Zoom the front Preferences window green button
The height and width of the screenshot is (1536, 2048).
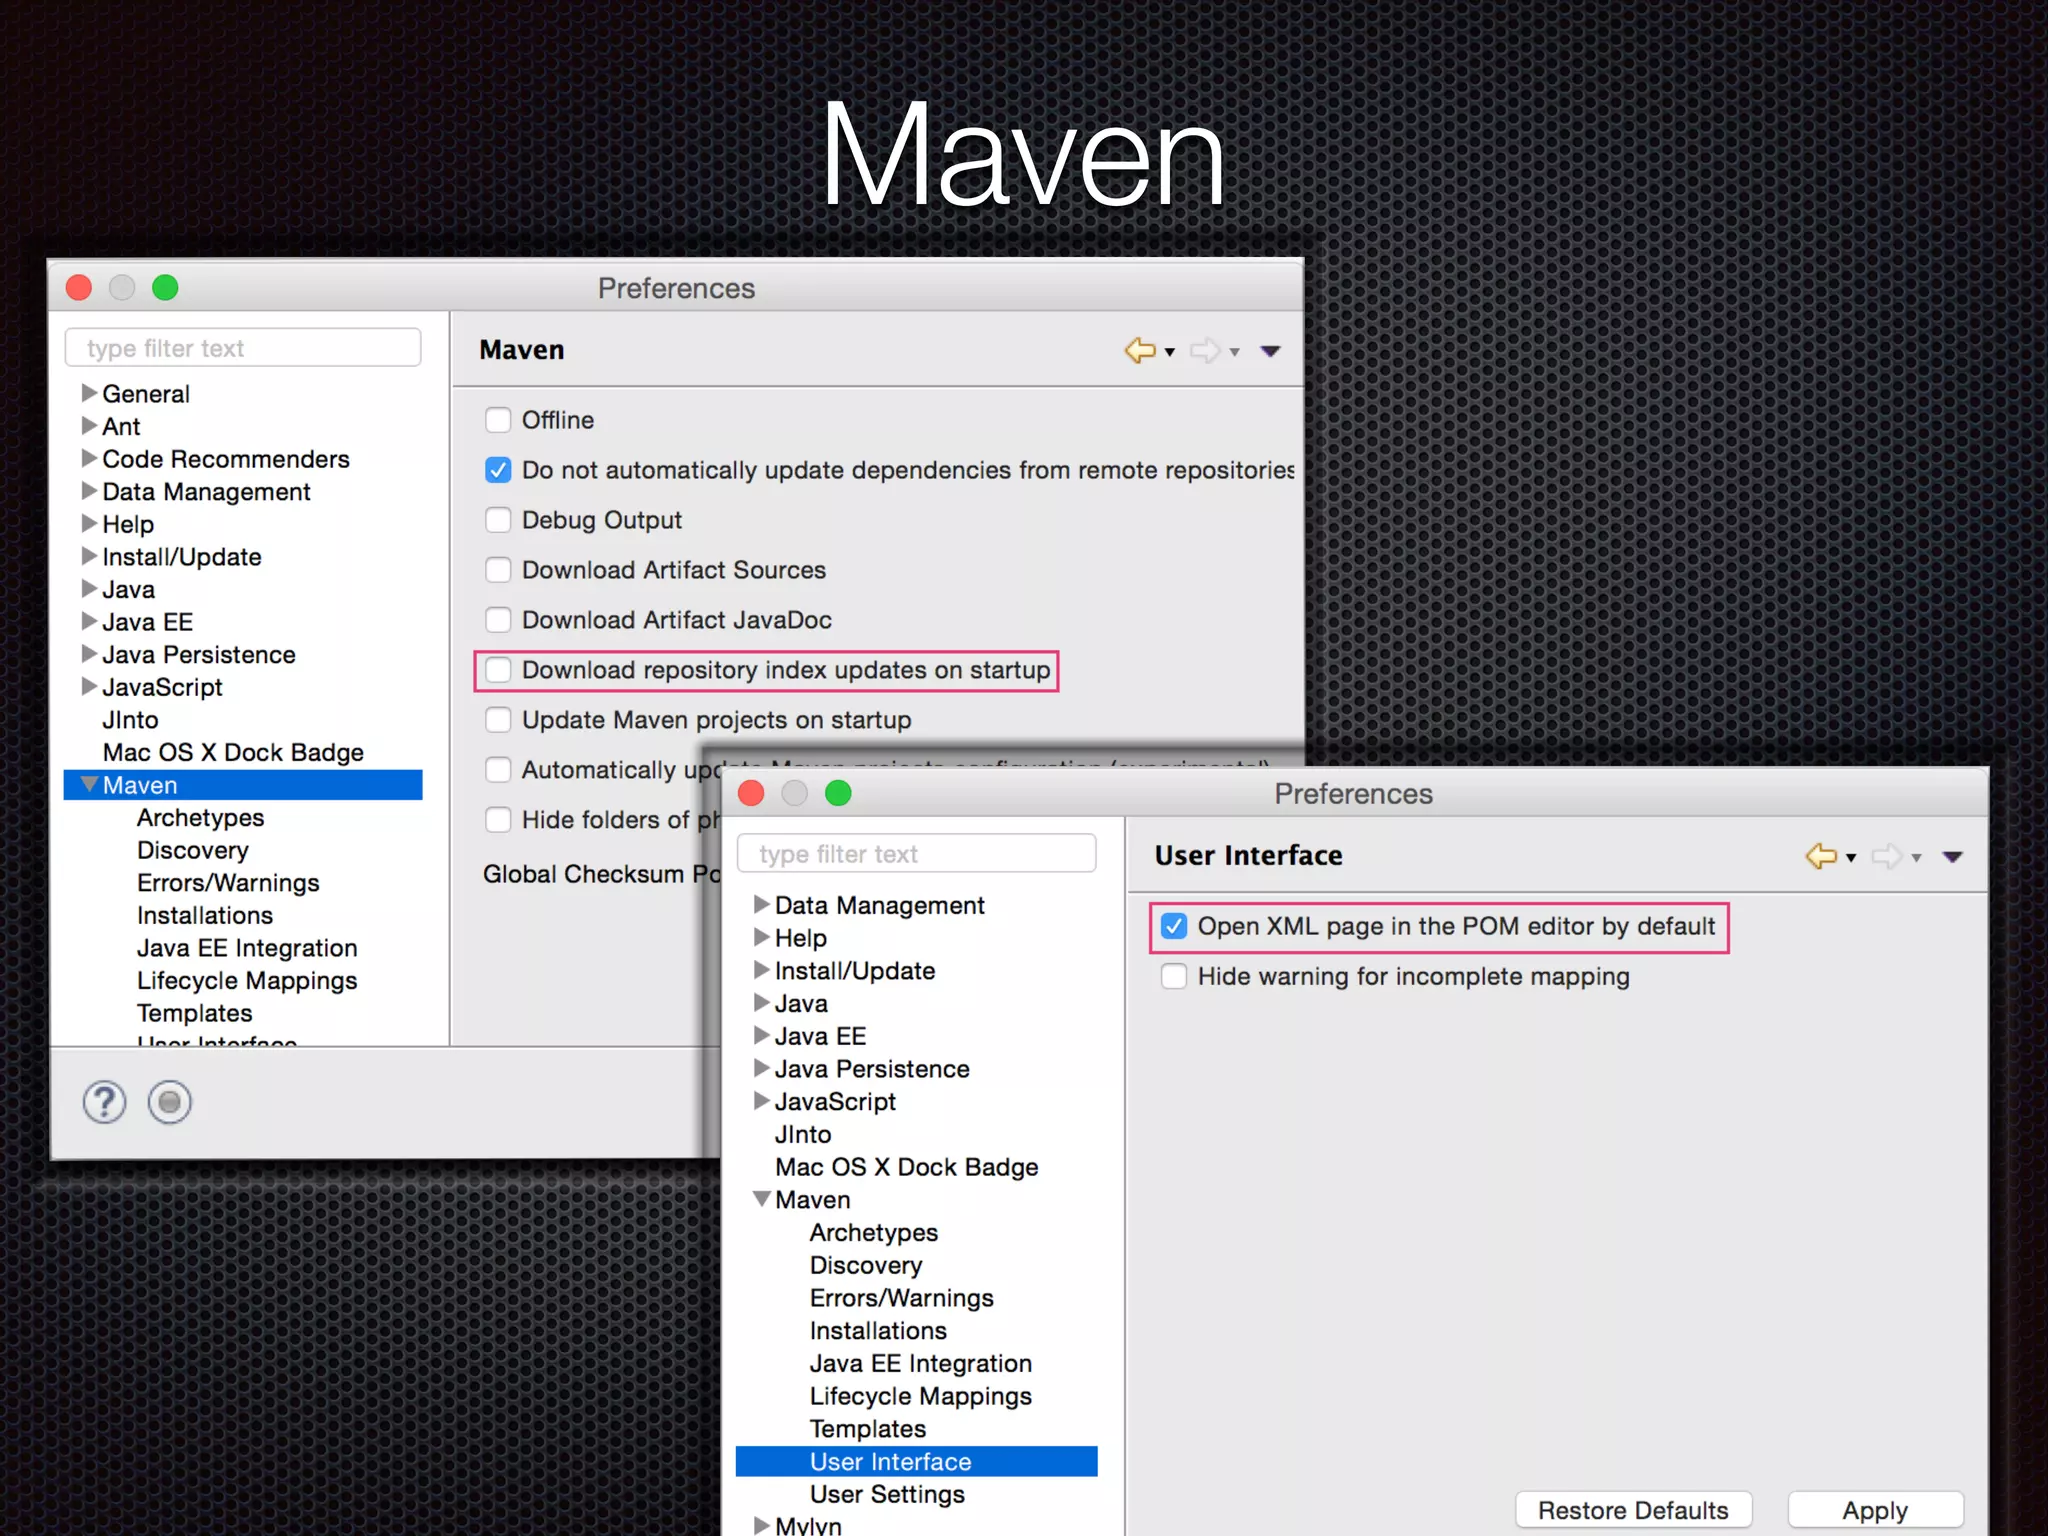[x=838, y=794]
